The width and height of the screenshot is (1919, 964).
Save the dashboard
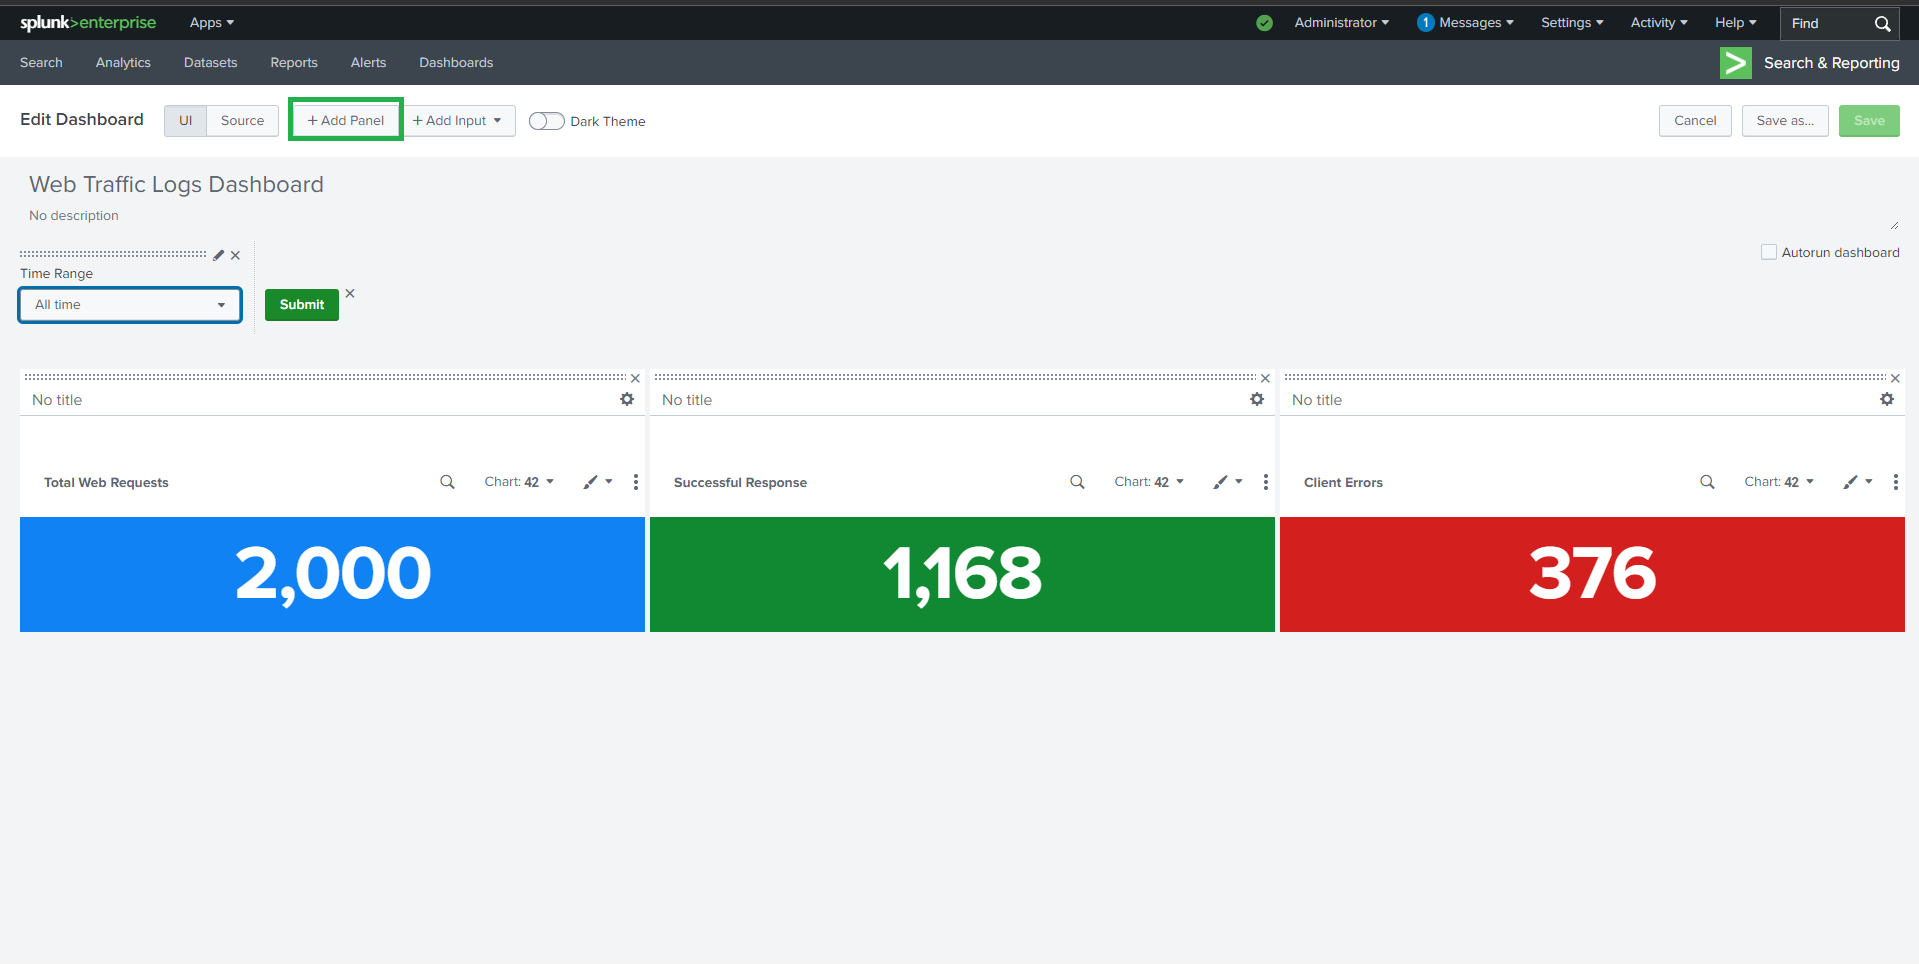[1869, 120]
